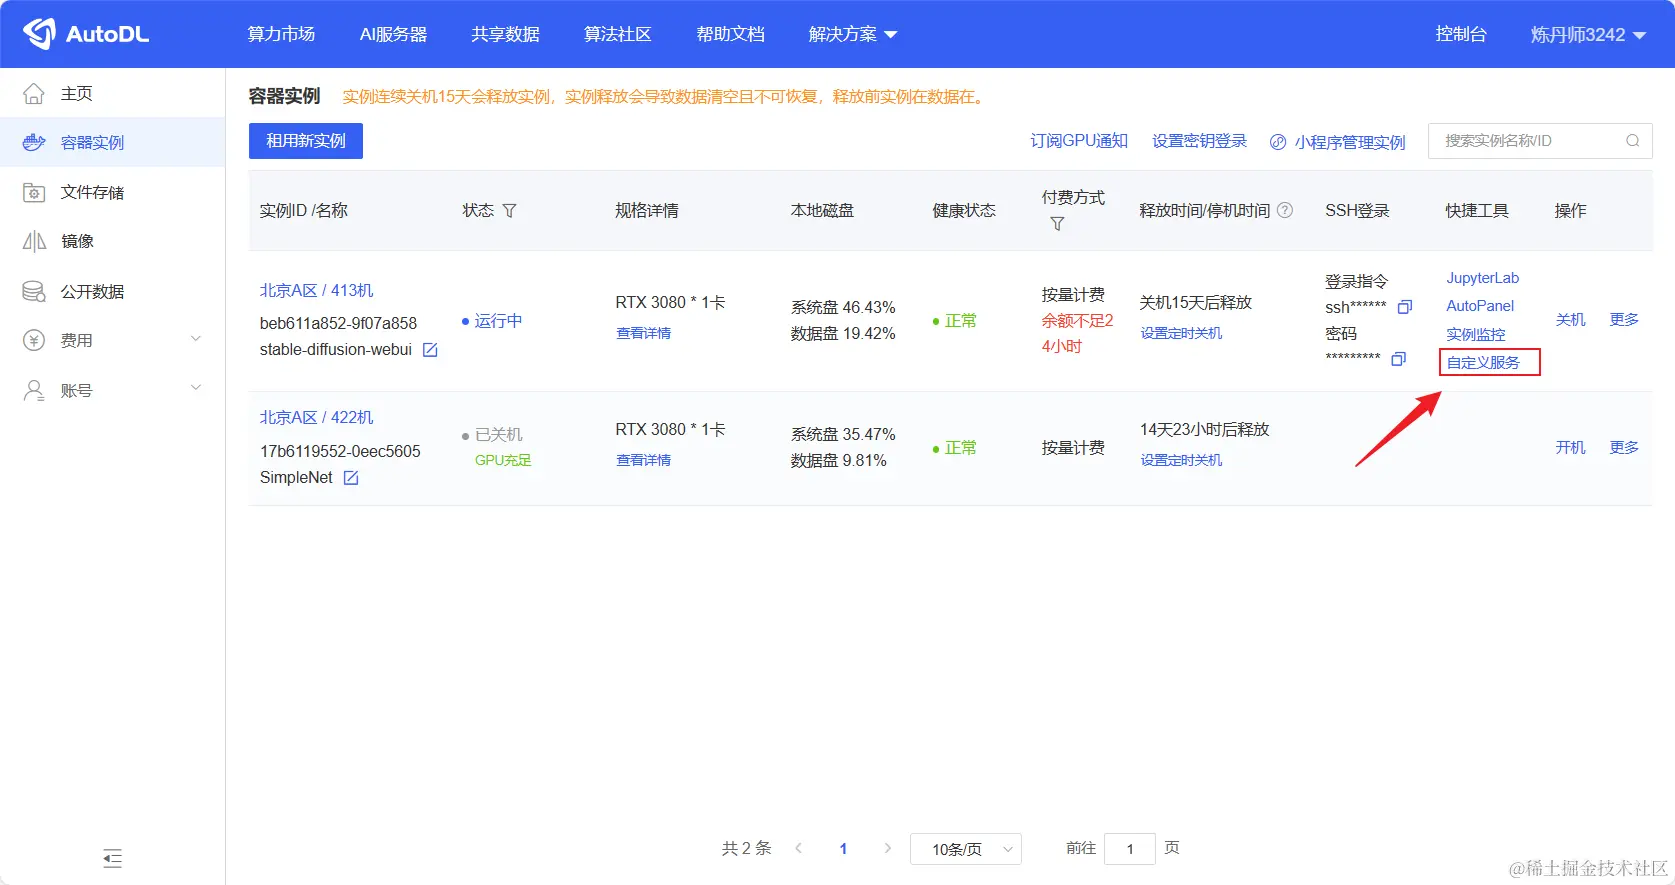Open 更多 for the 413机 instance

coord(1624,319)
